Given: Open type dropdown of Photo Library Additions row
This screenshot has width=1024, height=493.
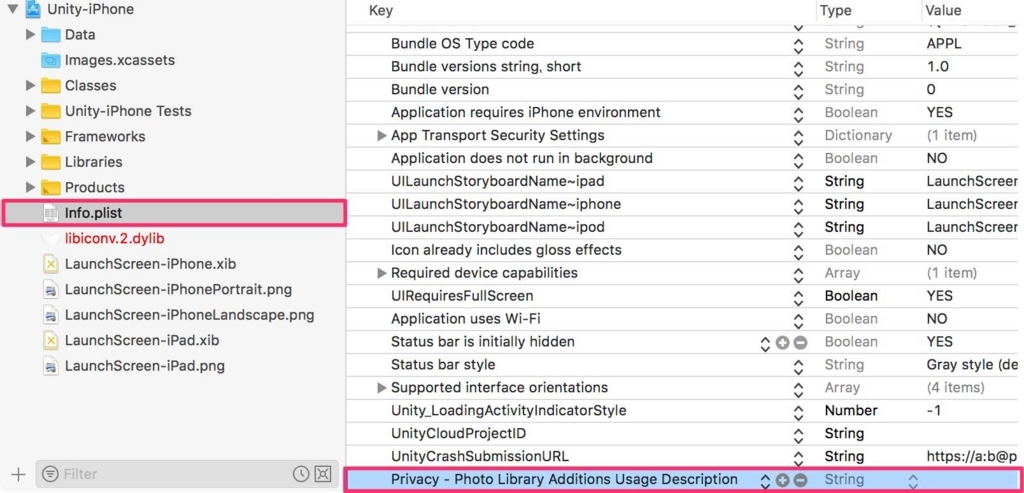Looking at the screenshot, I should (912, 481).
